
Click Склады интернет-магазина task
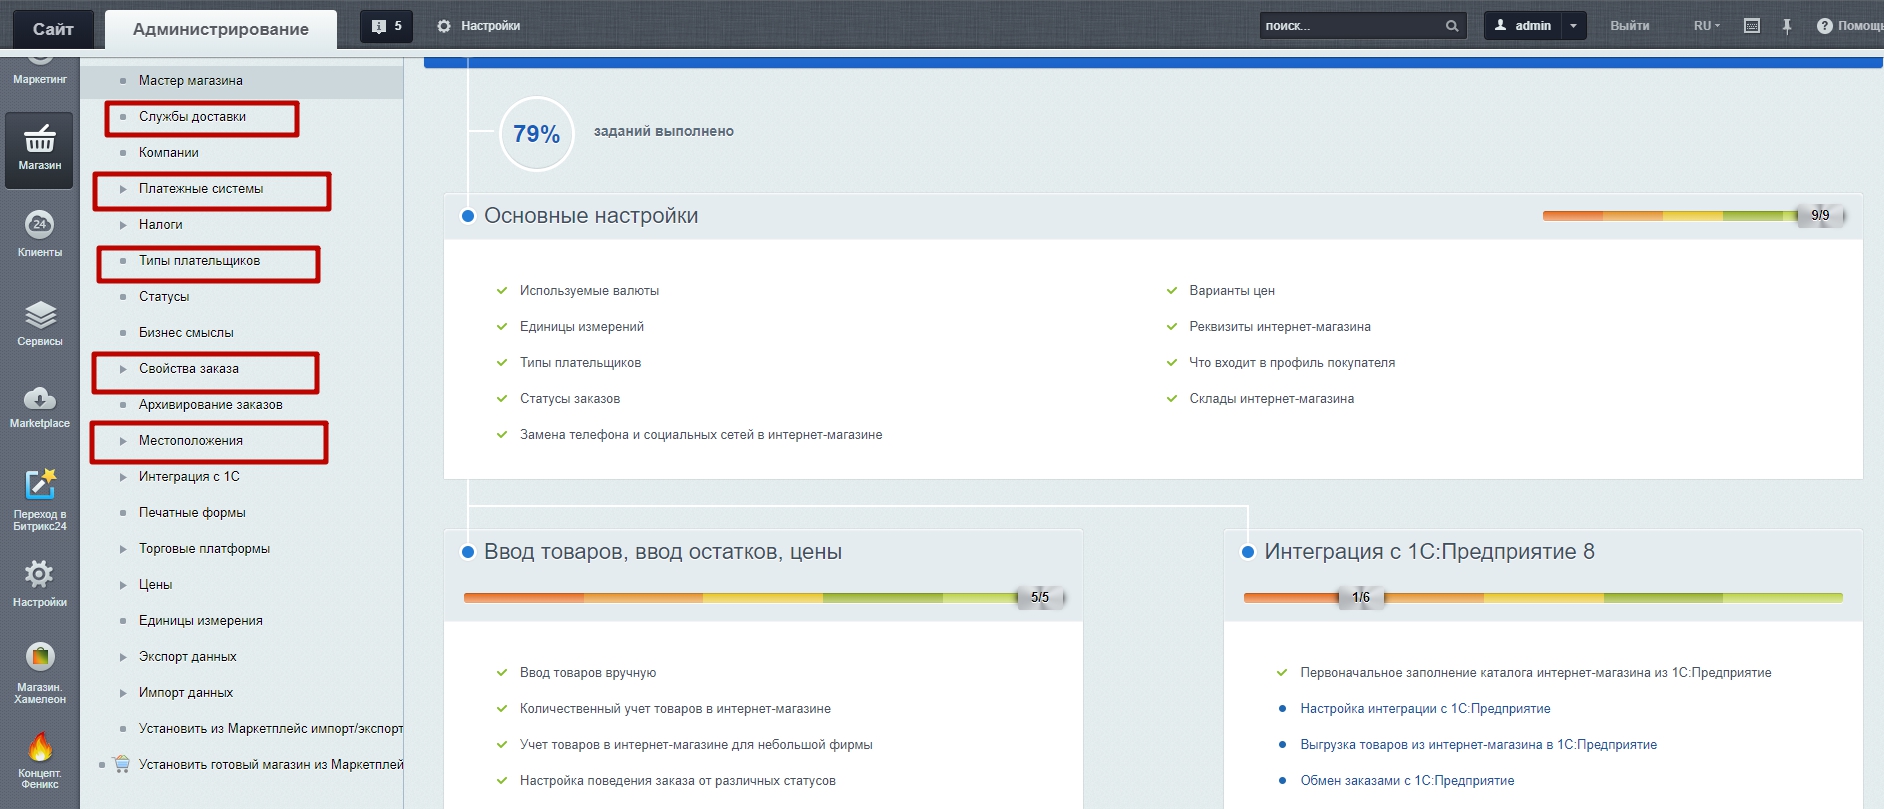[1271, 399]
